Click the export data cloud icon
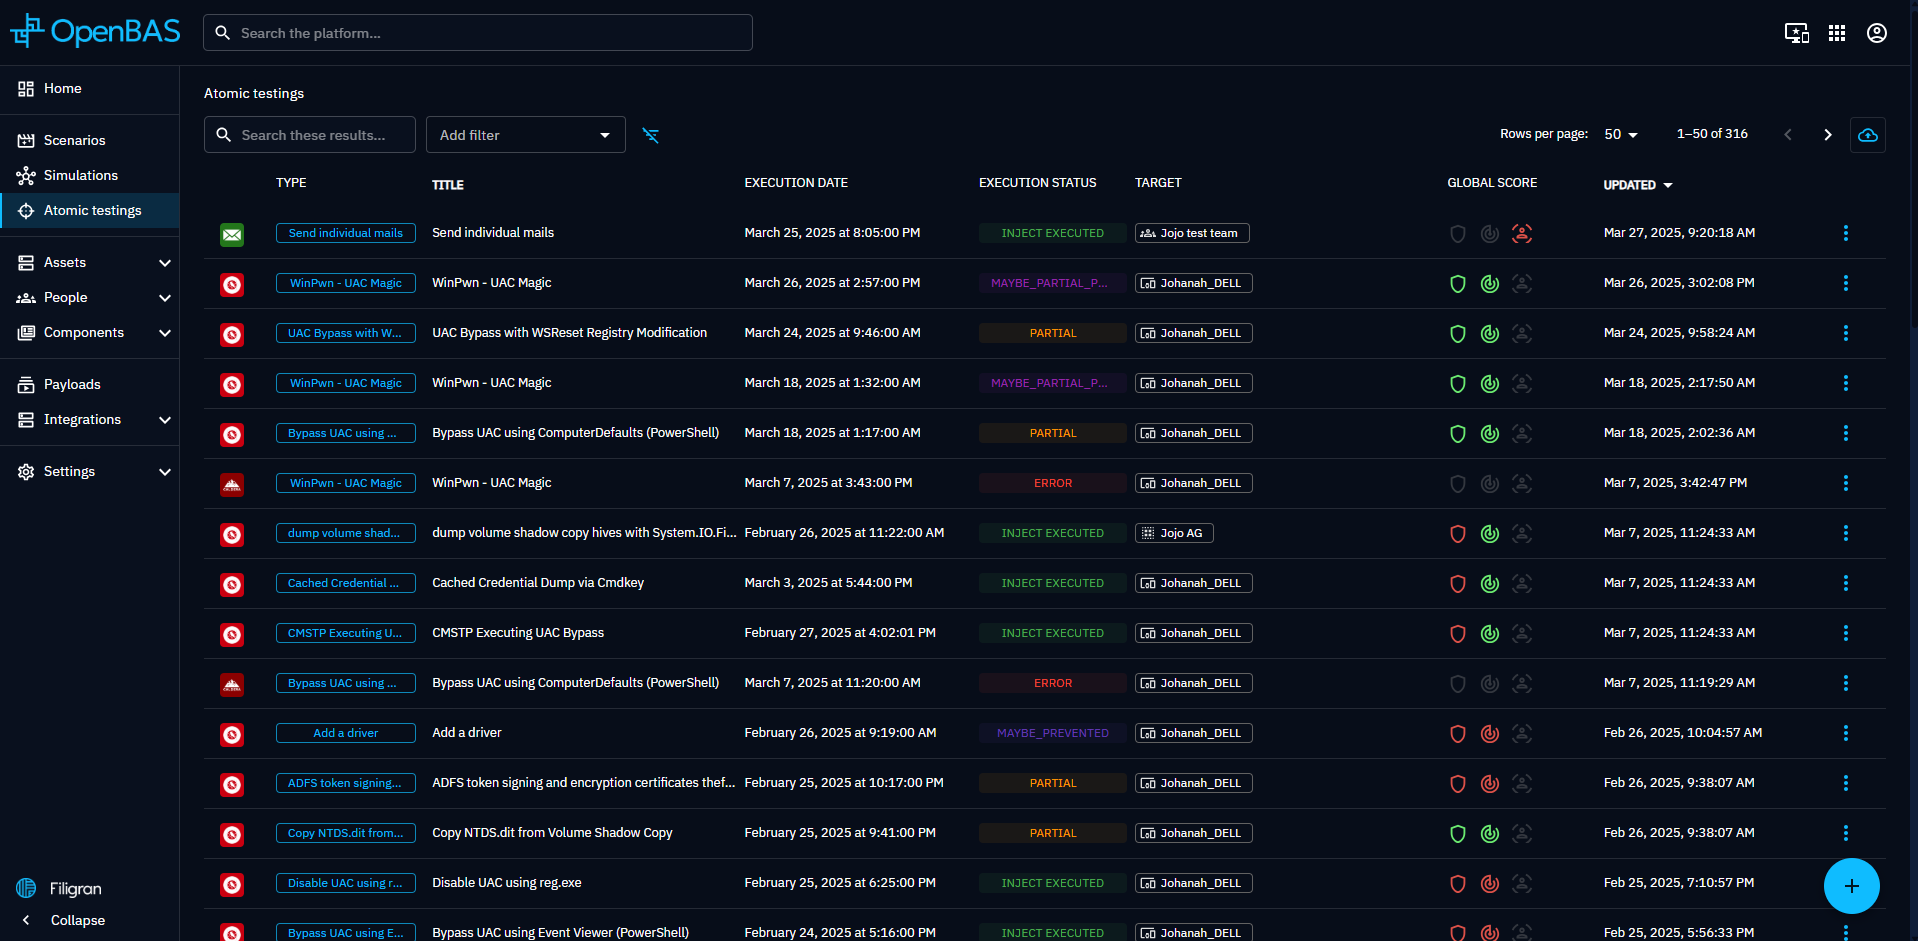 (1867, 135)
